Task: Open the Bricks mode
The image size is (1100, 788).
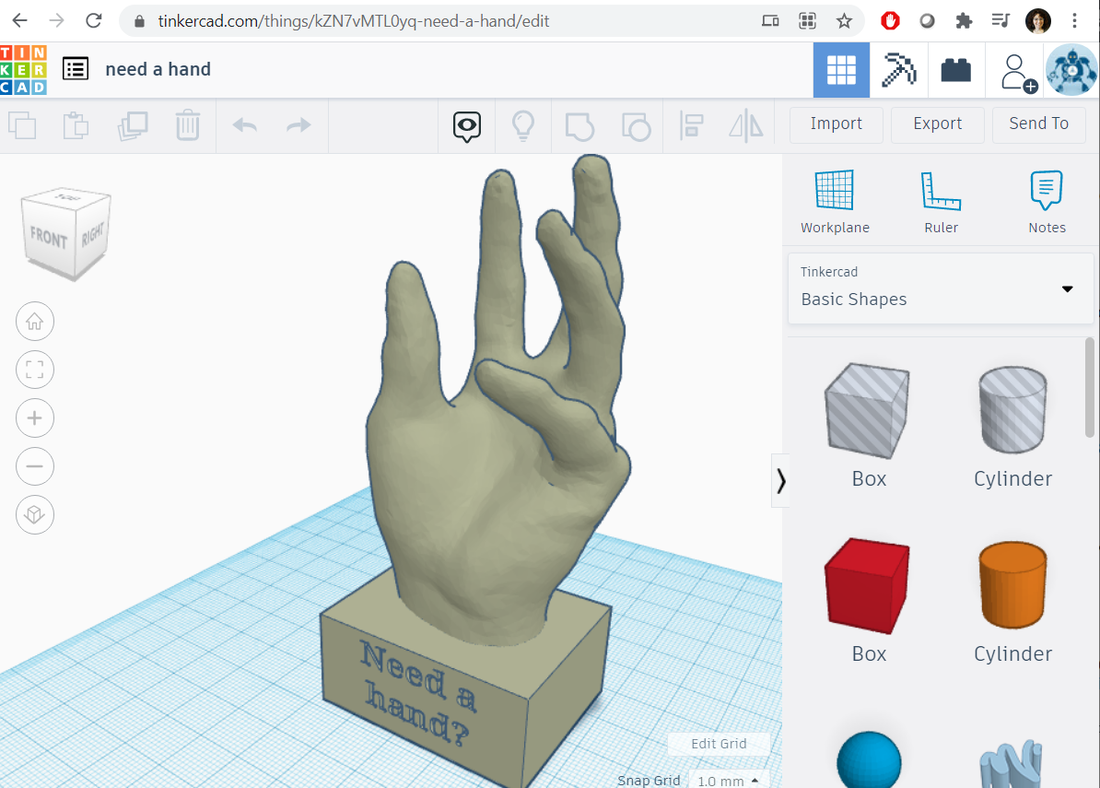Action: (x=956, y=69)
